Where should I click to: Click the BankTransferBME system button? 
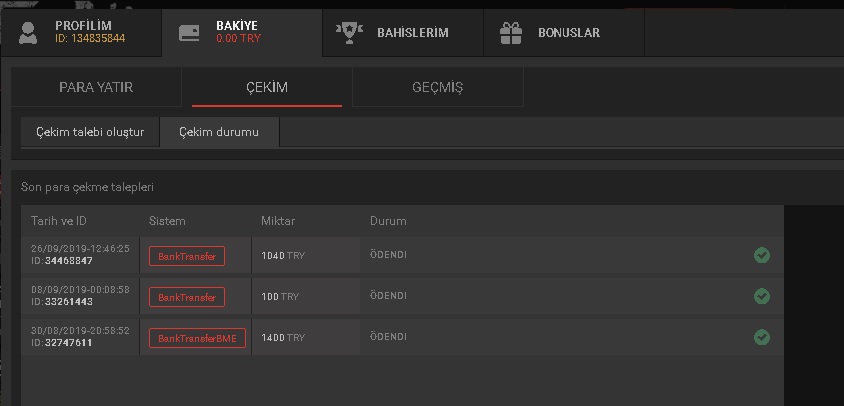[197, 338]
